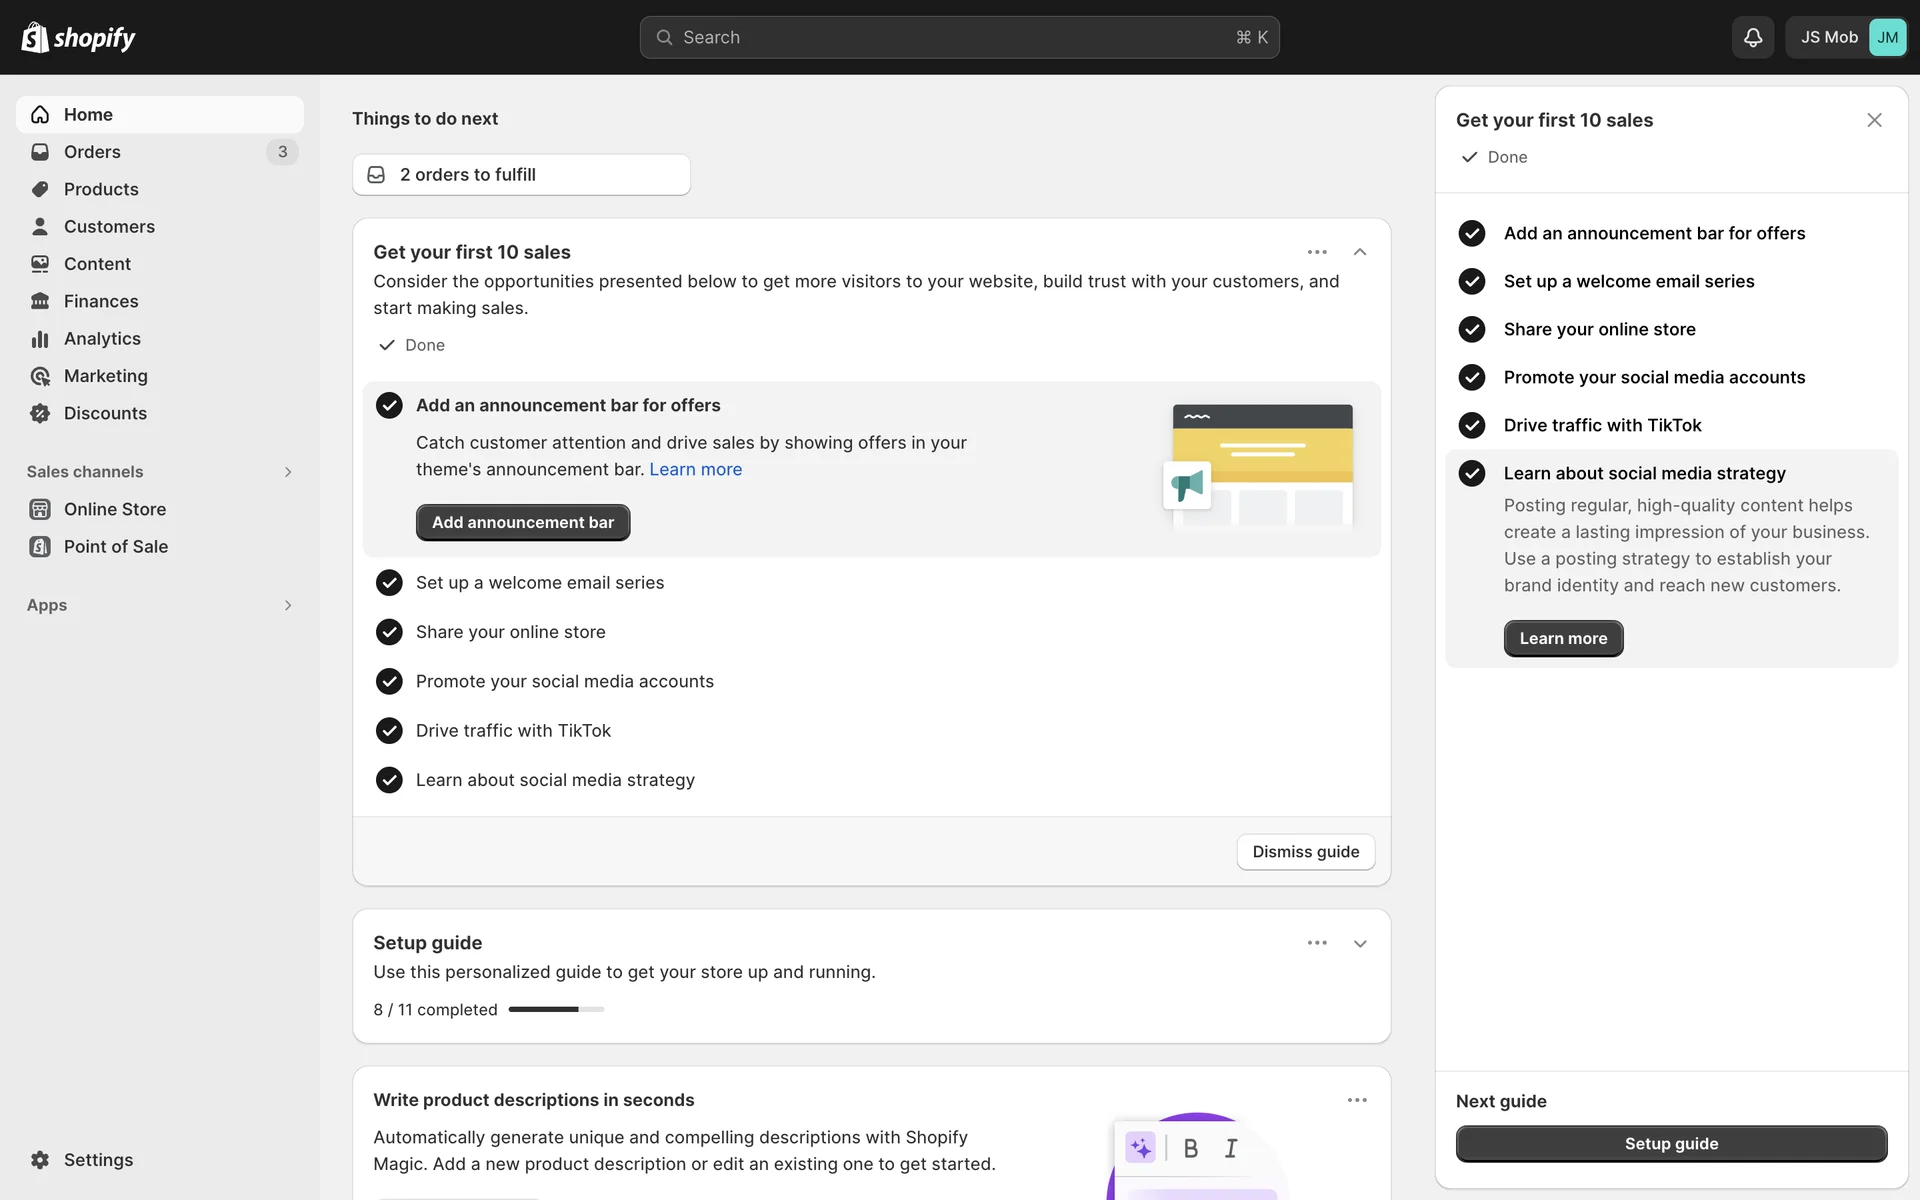1920x1200 pixels.
Task: Toggle check for 'Drive traffic with TikTok' in main list
Action: tap(389, 731)
